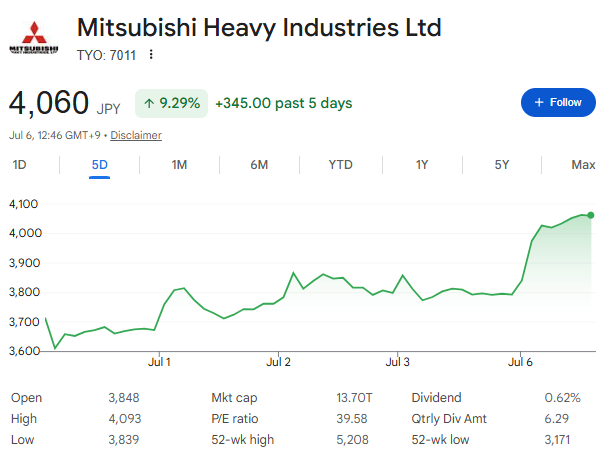Click the Mkt cap label

click(234, 398)
